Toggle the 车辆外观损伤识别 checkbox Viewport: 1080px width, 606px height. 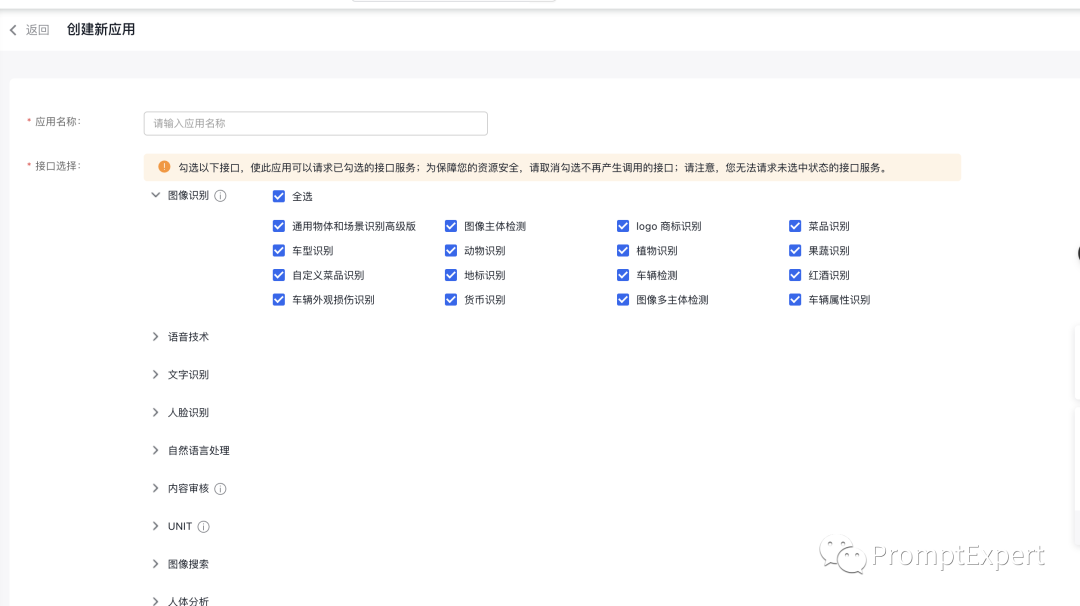coord(279,300)
